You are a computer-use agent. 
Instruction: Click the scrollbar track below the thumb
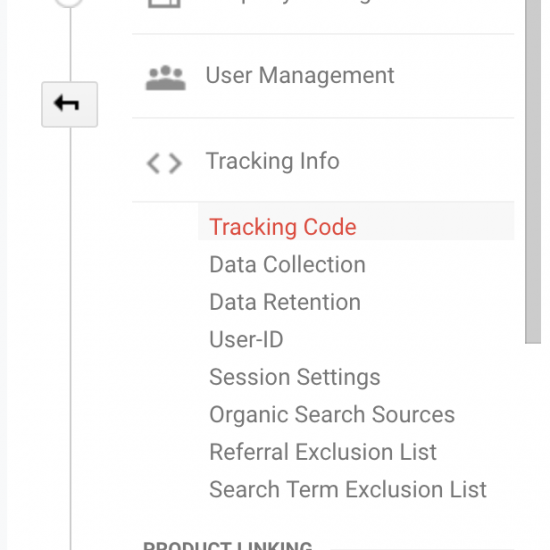coord(533,446)
